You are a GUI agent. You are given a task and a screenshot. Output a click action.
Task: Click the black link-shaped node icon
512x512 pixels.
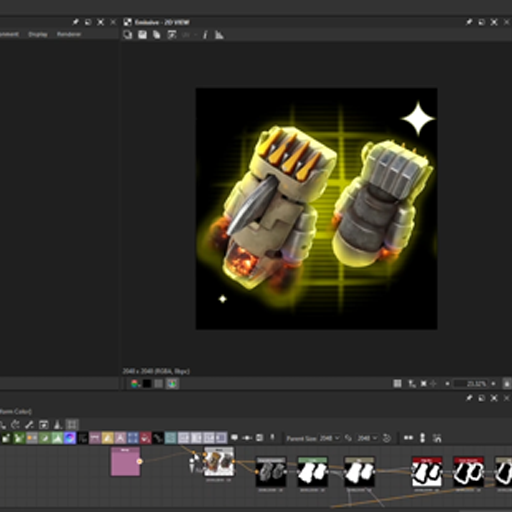coord(158,438)
